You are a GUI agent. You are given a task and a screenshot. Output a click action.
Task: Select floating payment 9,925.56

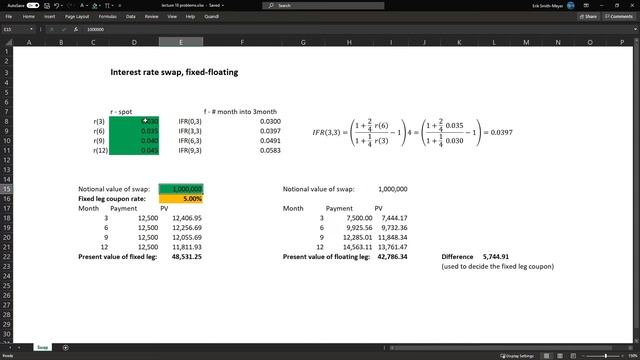pos(359,228)
